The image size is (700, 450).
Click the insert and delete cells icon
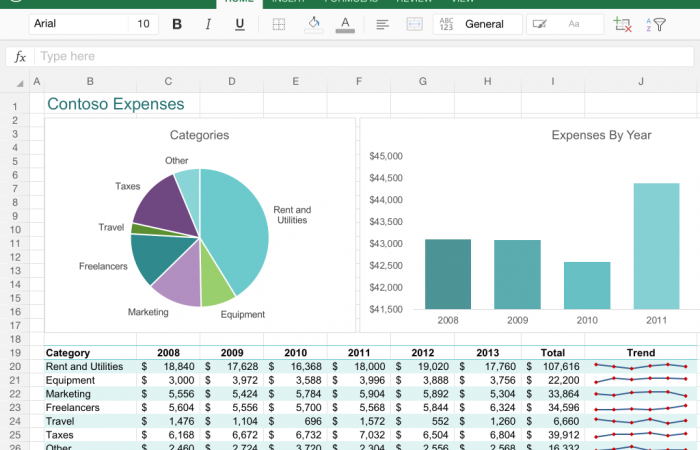623,24
